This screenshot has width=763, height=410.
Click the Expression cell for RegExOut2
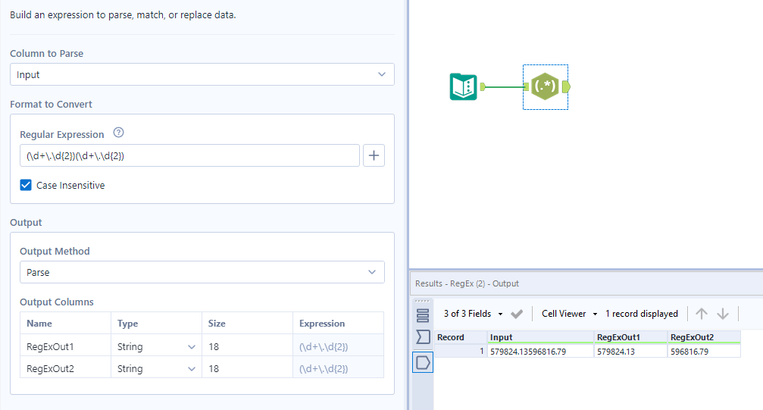(338, 369)
